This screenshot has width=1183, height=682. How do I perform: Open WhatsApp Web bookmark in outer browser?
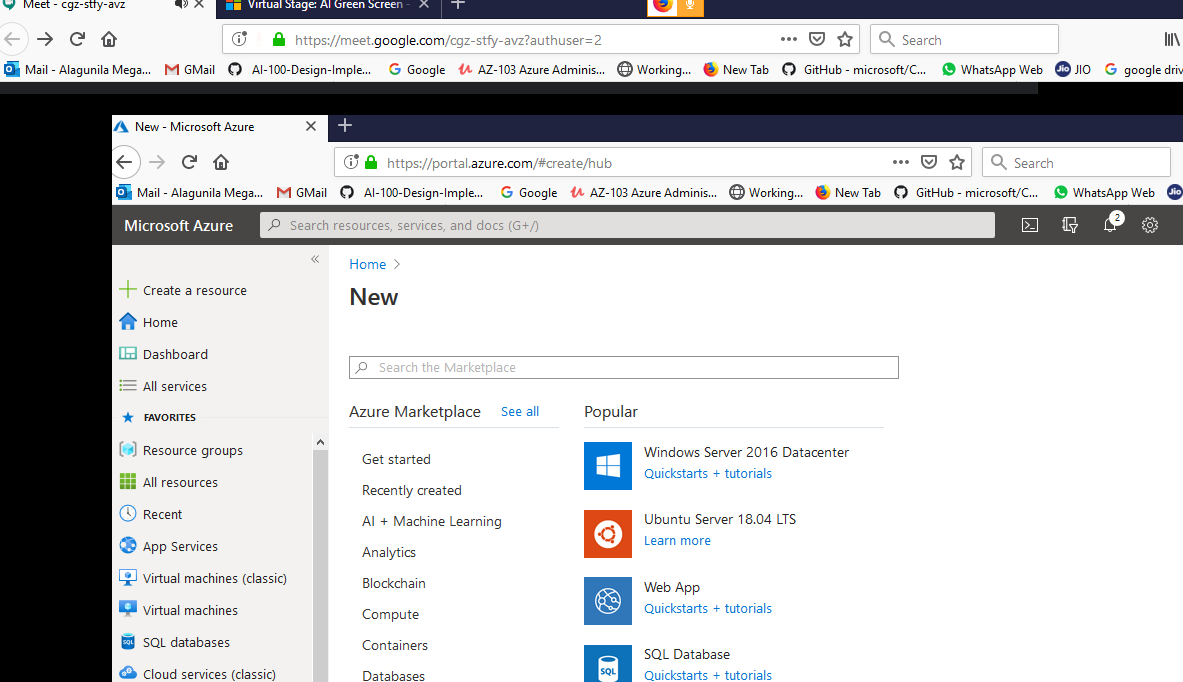tap(992, 69)
